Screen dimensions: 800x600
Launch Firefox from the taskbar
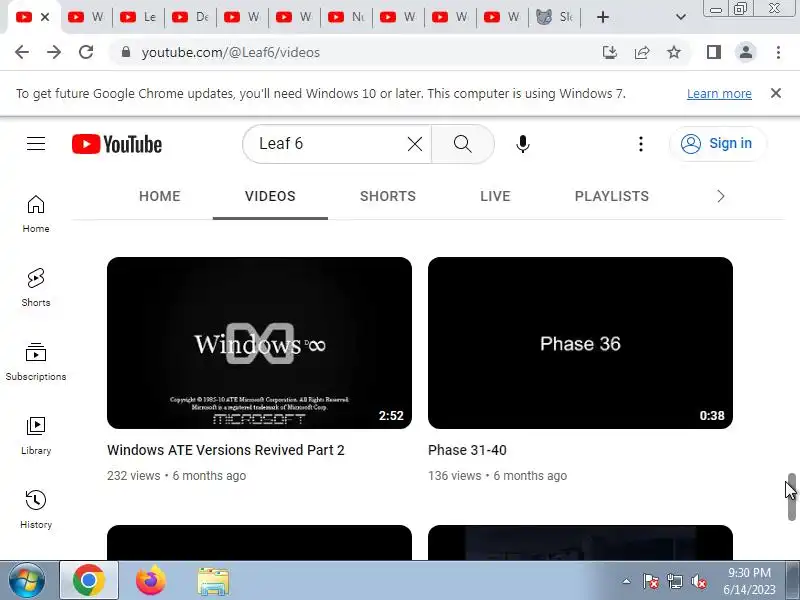pyautogui.click(x=151, y=581)
